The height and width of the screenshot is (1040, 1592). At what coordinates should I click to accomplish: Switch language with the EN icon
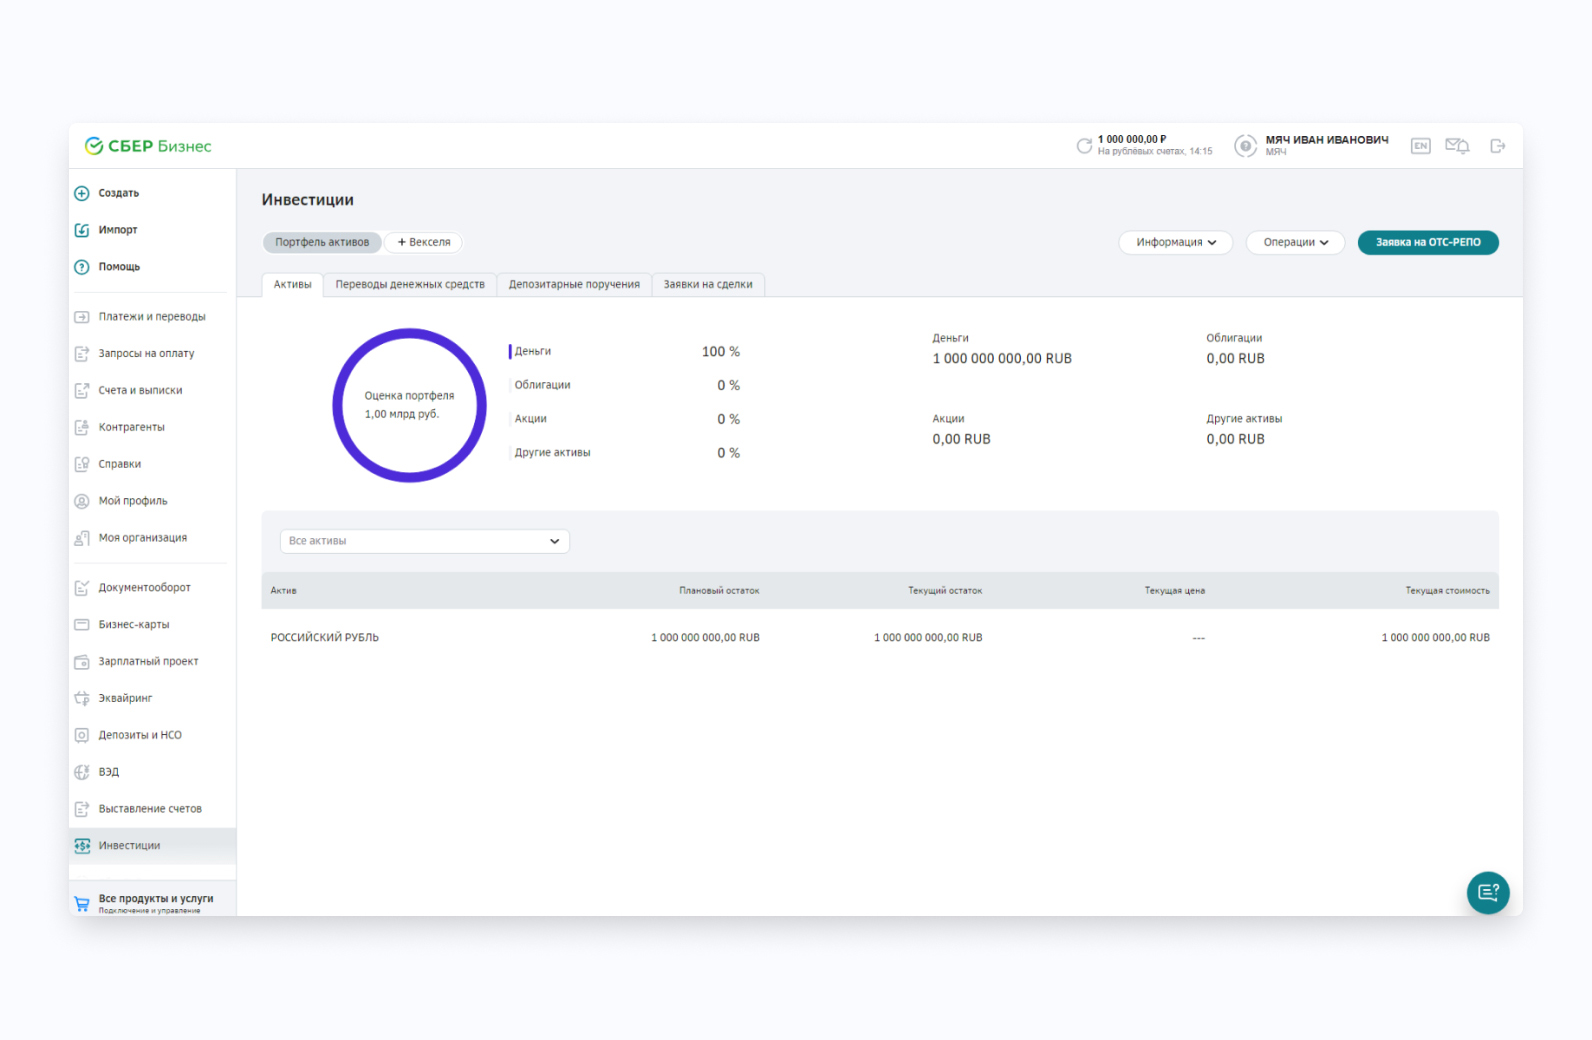click(x=1420, y=146)
